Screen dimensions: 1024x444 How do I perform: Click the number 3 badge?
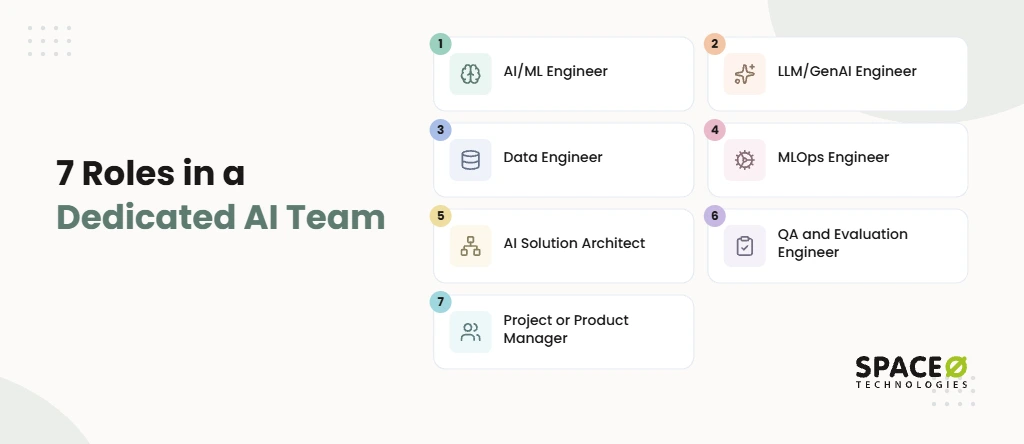click(440, 130)
